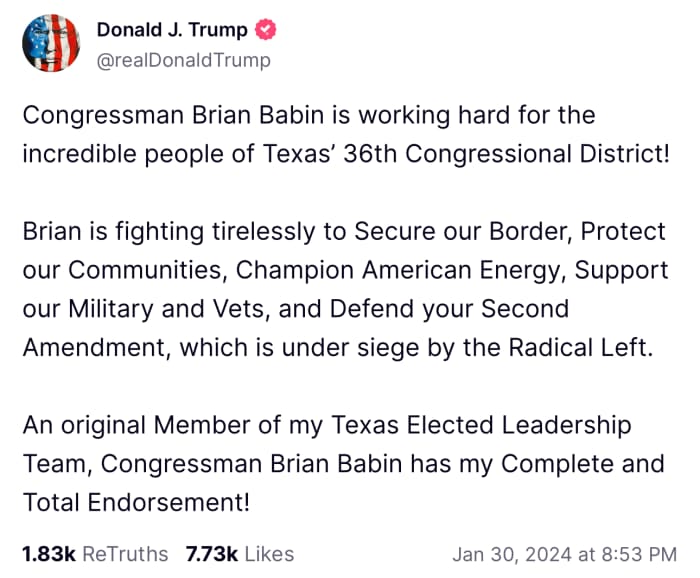Open the Donald J. Trump display name
Screen dimensions: 700x578
[x=172, y=29]
